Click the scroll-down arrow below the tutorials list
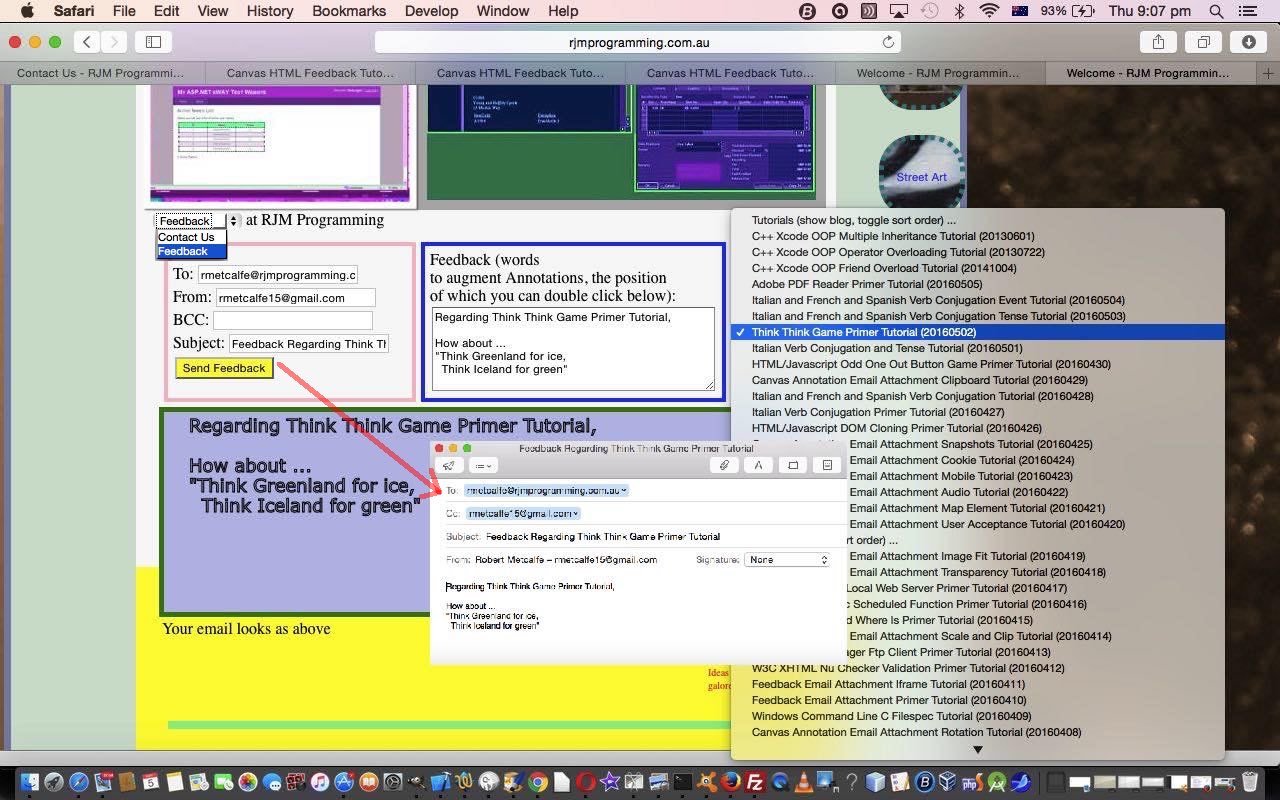Viewport: 1280px width, 800px height. 978,749
